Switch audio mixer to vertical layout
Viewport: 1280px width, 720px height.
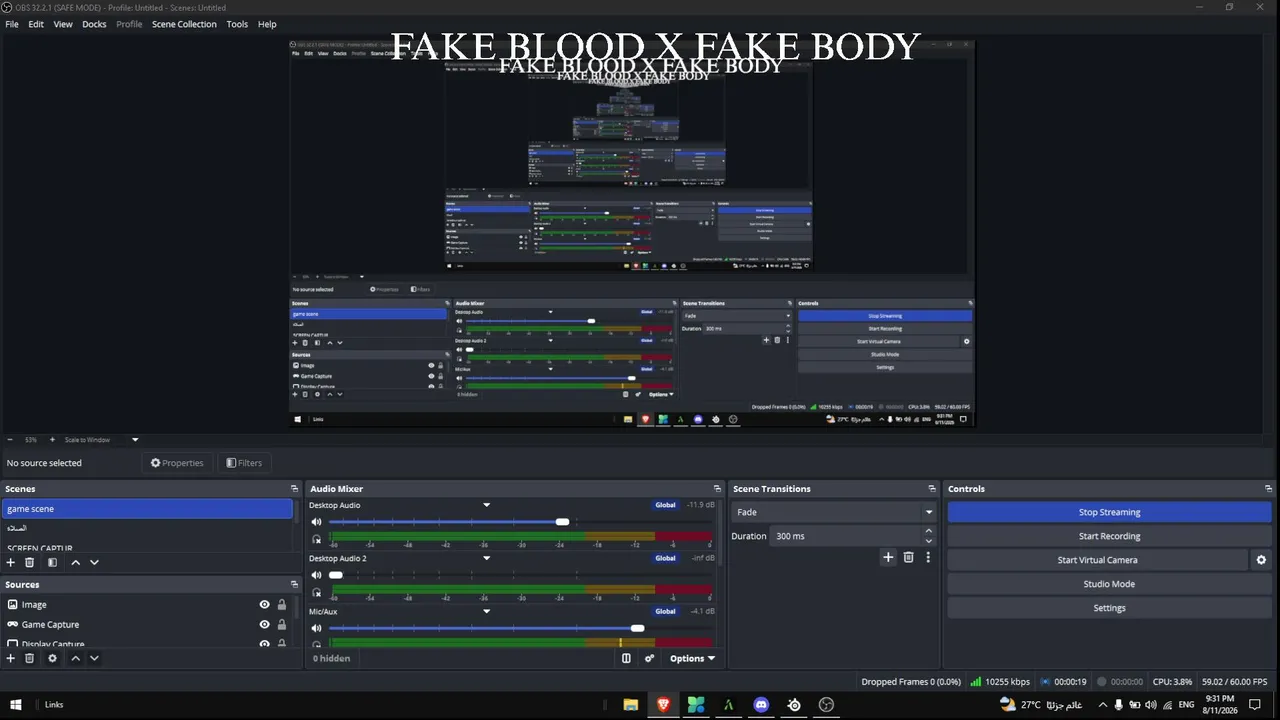point(626,658)
